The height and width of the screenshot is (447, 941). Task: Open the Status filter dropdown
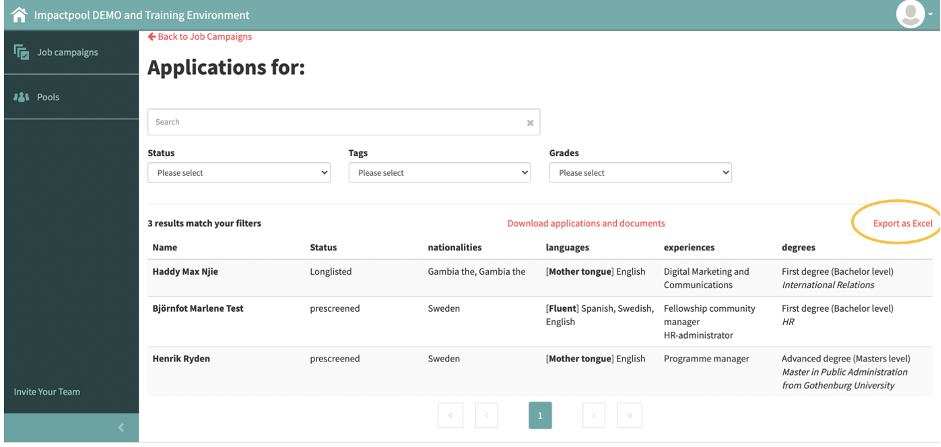(239, 173)
